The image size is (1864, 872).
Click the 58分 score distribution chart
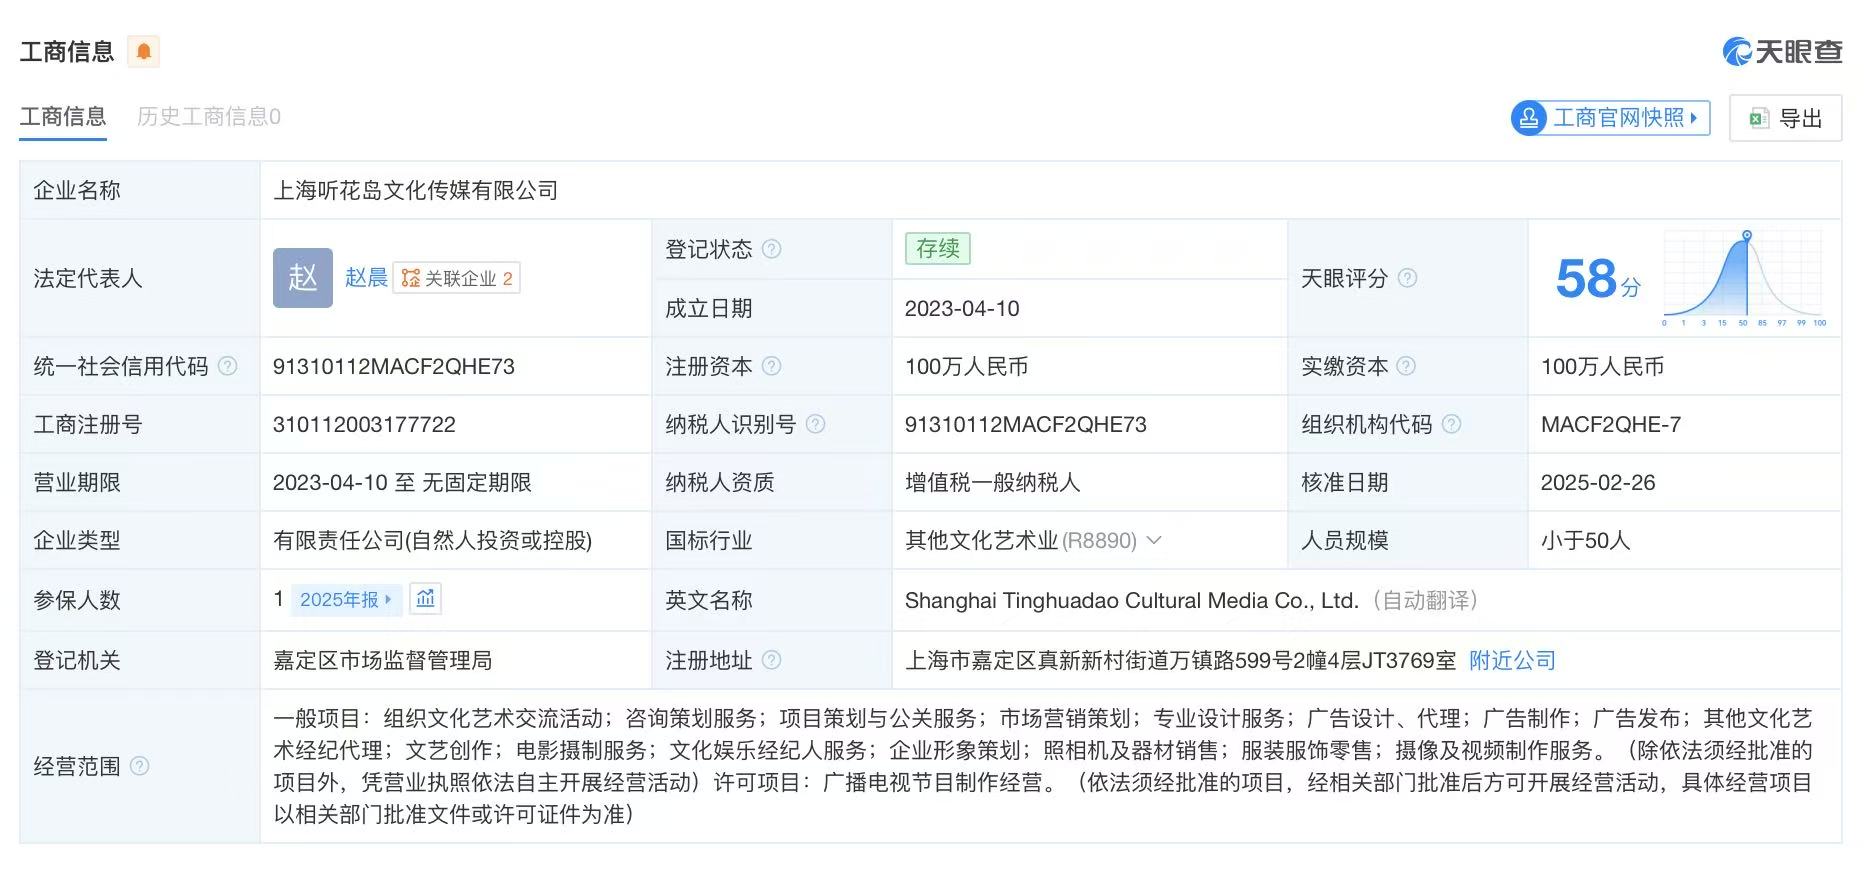pos(1745,278)
